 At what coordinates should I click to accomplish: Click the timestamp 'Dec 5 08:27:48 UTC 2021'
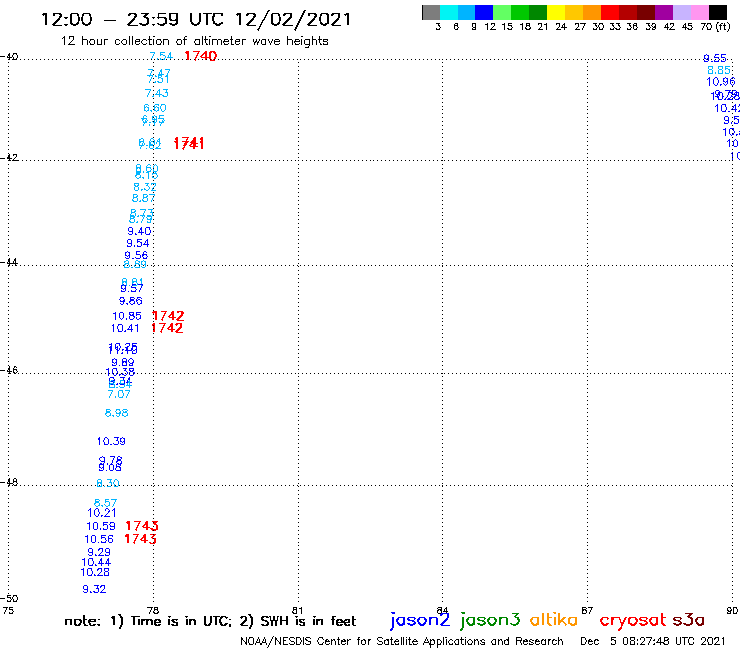652,641
